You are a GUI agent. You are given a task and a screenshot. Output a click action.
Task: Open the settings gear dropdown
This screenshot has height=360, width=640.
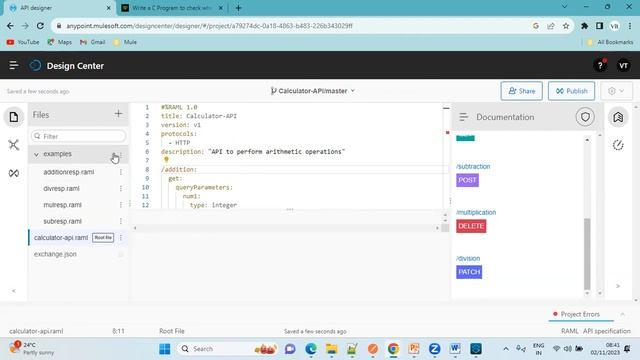click(616, 91)
